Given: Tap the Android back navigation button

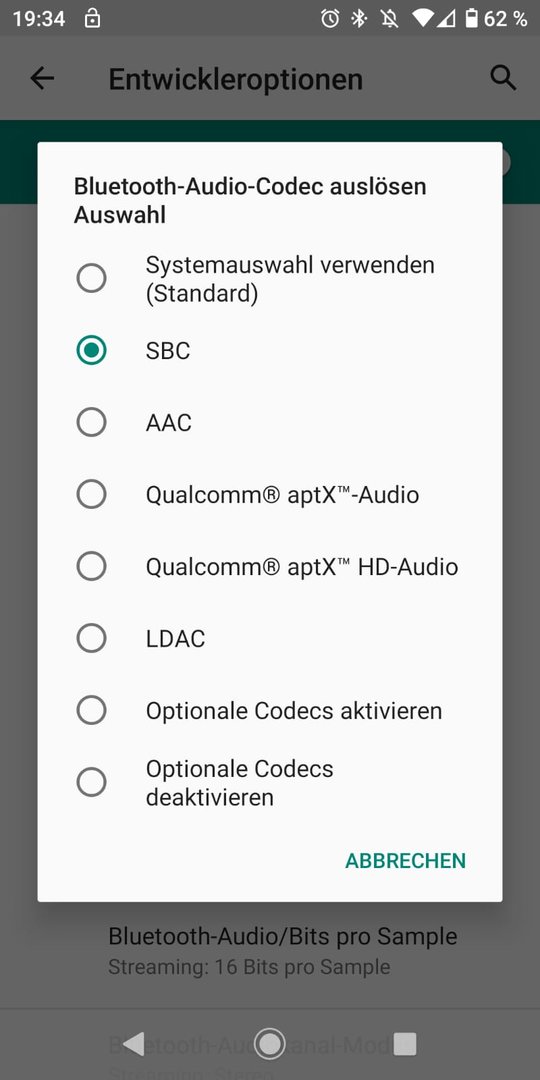Looking at the screenshot, I should 134,1044.
